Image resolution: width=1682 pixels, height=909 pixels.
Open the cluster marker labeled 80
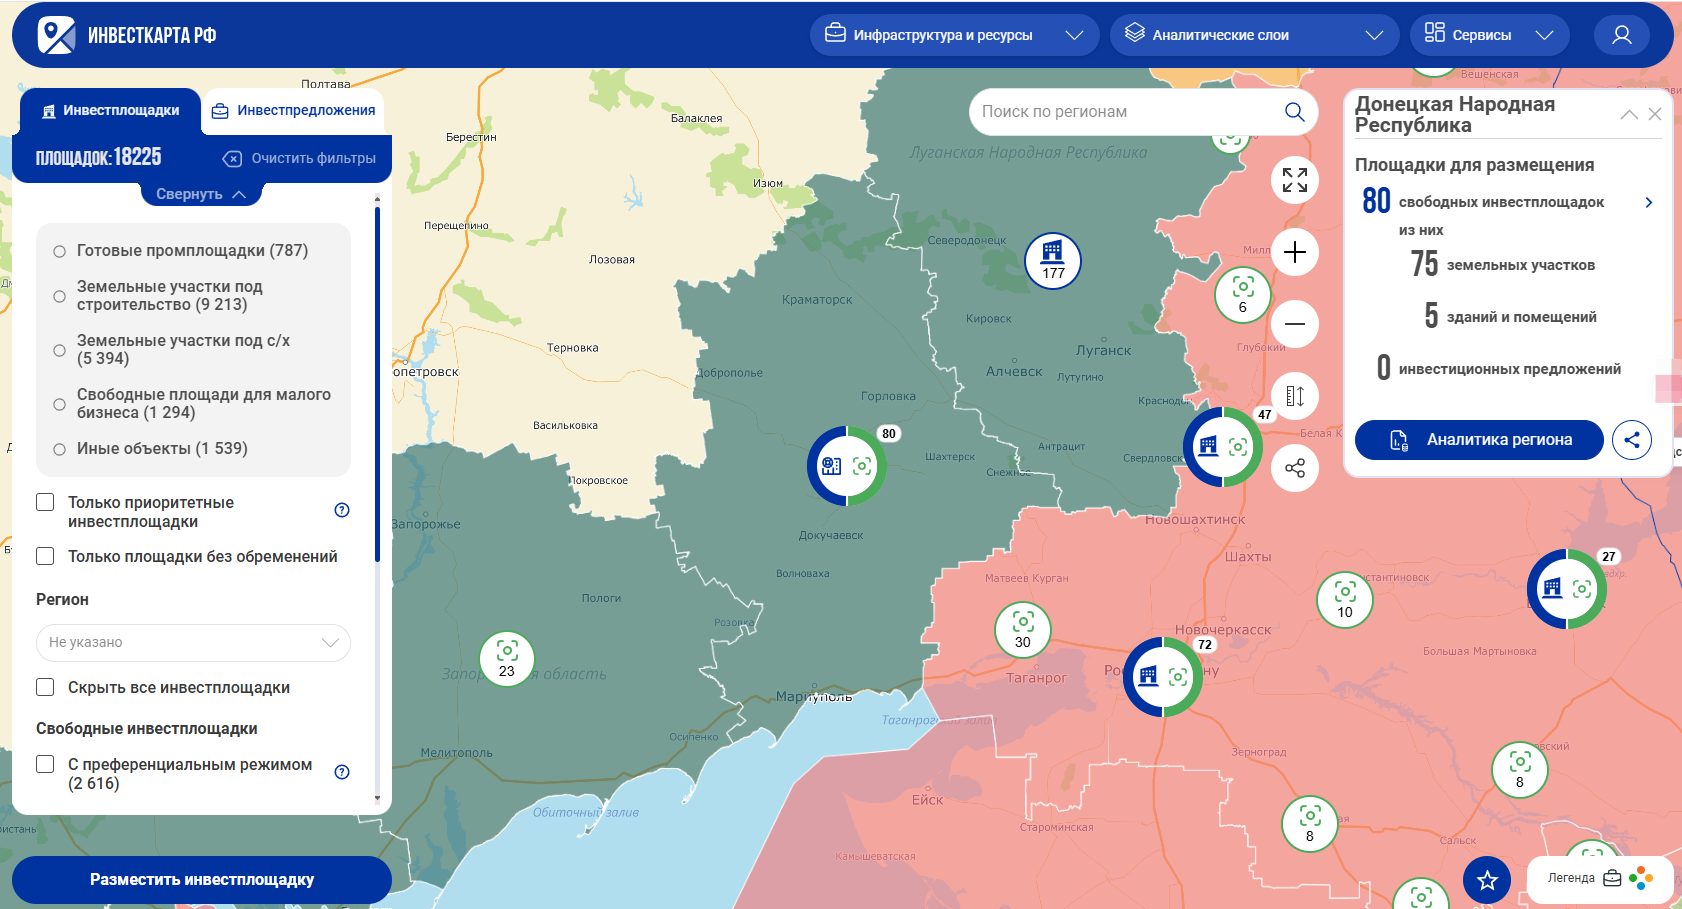pyautogui.click(x=846, y=465)
